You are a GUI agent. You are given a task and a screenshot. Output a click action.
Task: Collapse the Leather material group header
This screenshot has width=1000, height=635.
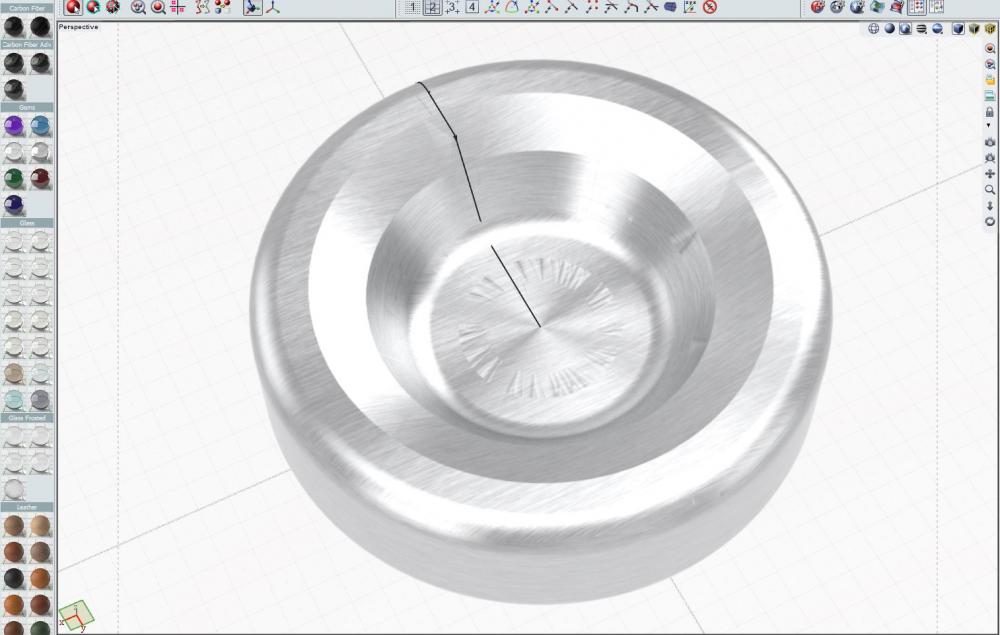tap(27, 507)
